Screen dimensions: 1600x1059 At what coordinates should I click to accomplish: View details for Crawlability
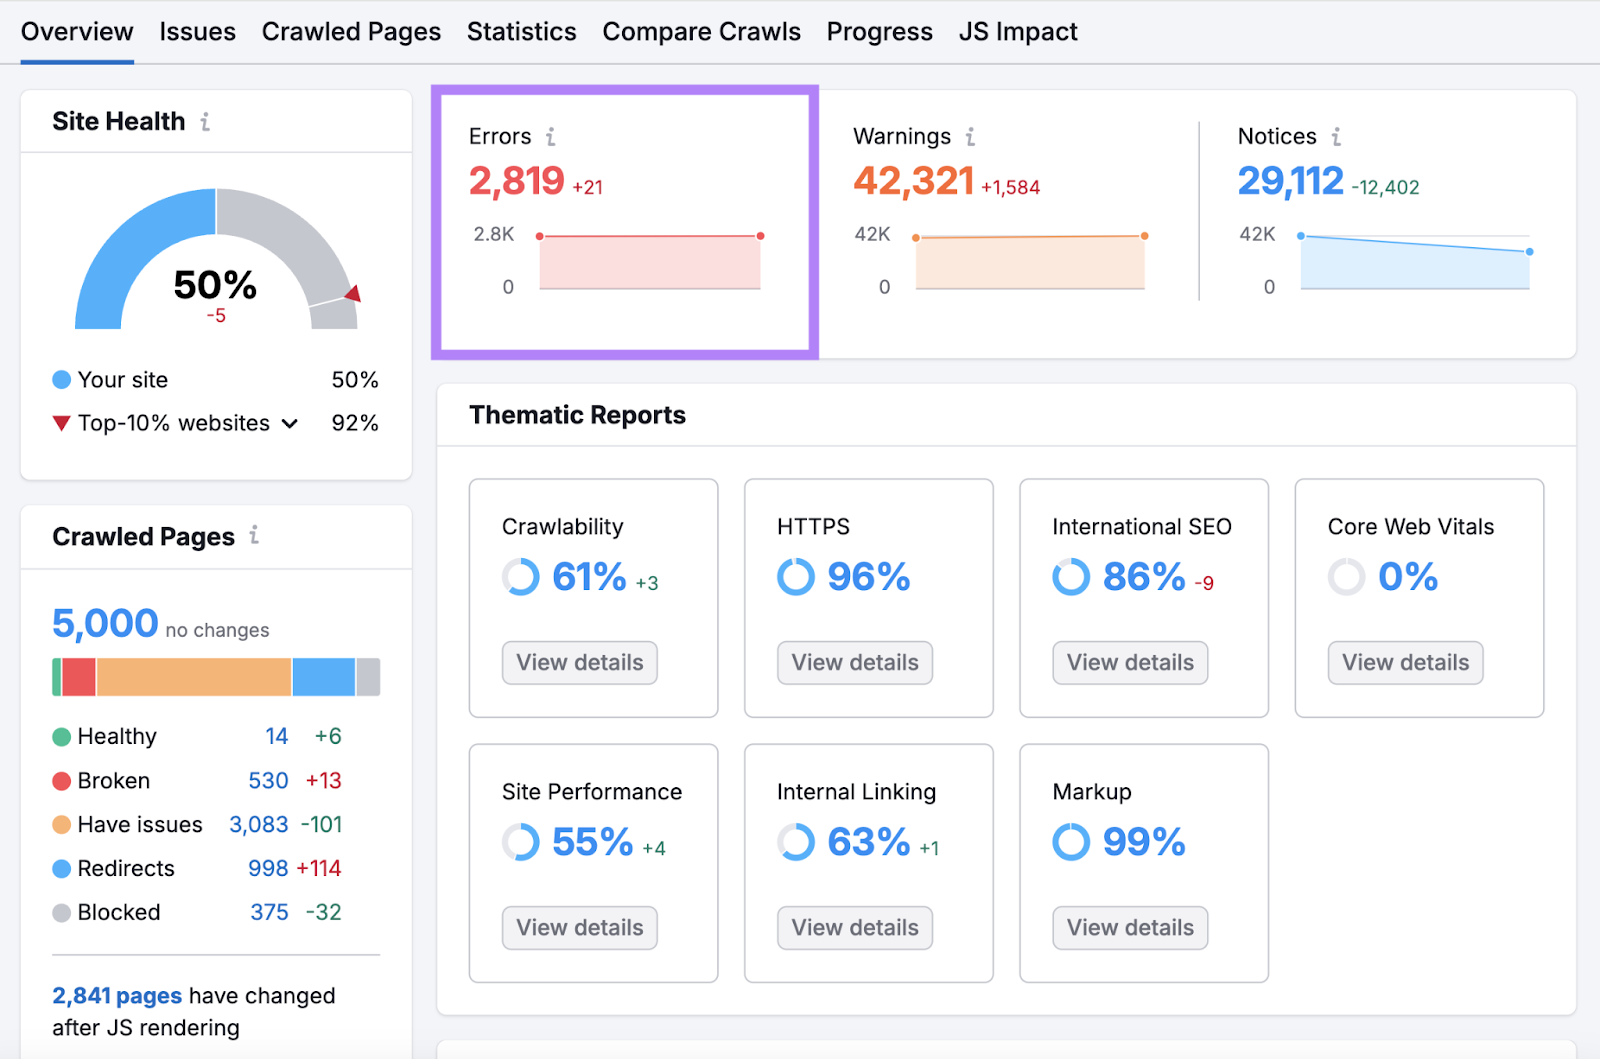tap(580, 663)
